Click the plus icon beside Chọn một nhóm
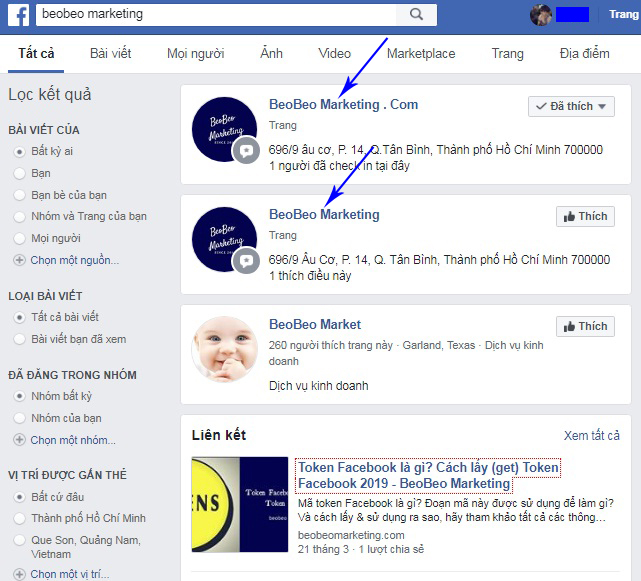The width and height of the screenshot is (641, 581). [19, 440]
